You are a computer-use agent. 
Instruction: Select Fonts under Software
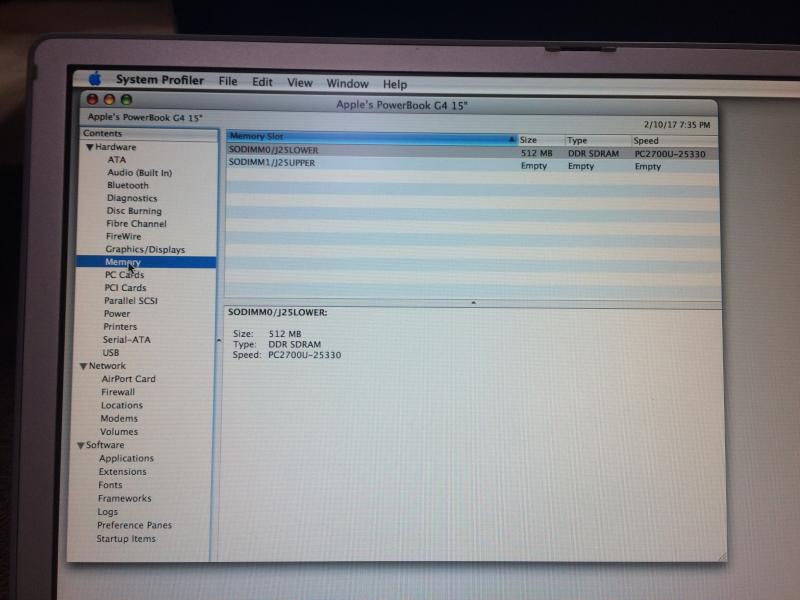[x=110, y=485]
